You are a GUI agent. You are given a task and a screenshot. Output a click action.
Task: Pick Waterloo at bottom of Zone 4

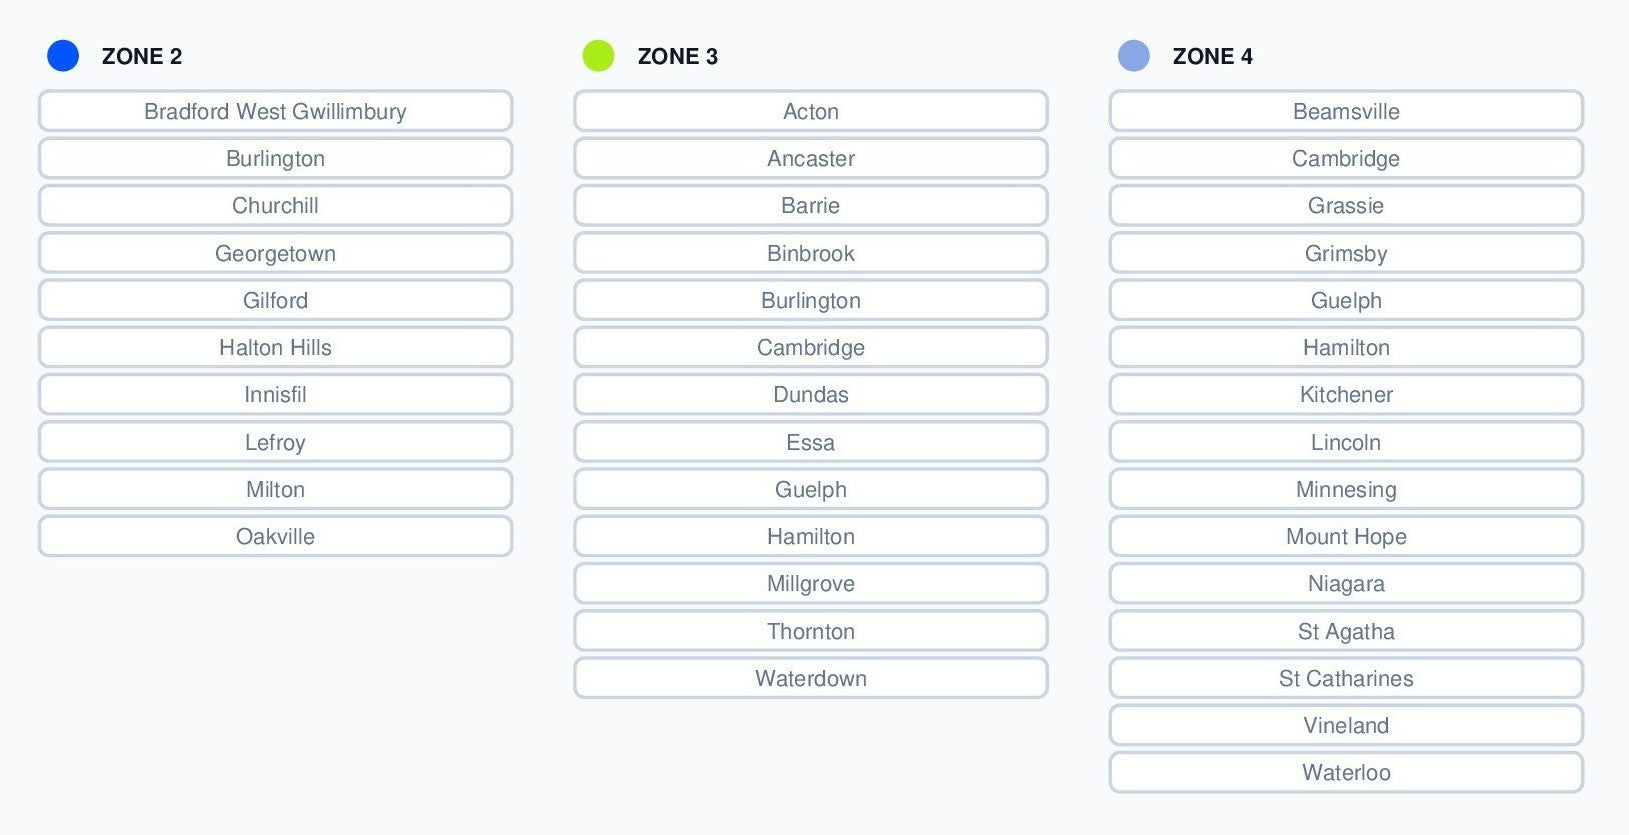[1346, 773]
